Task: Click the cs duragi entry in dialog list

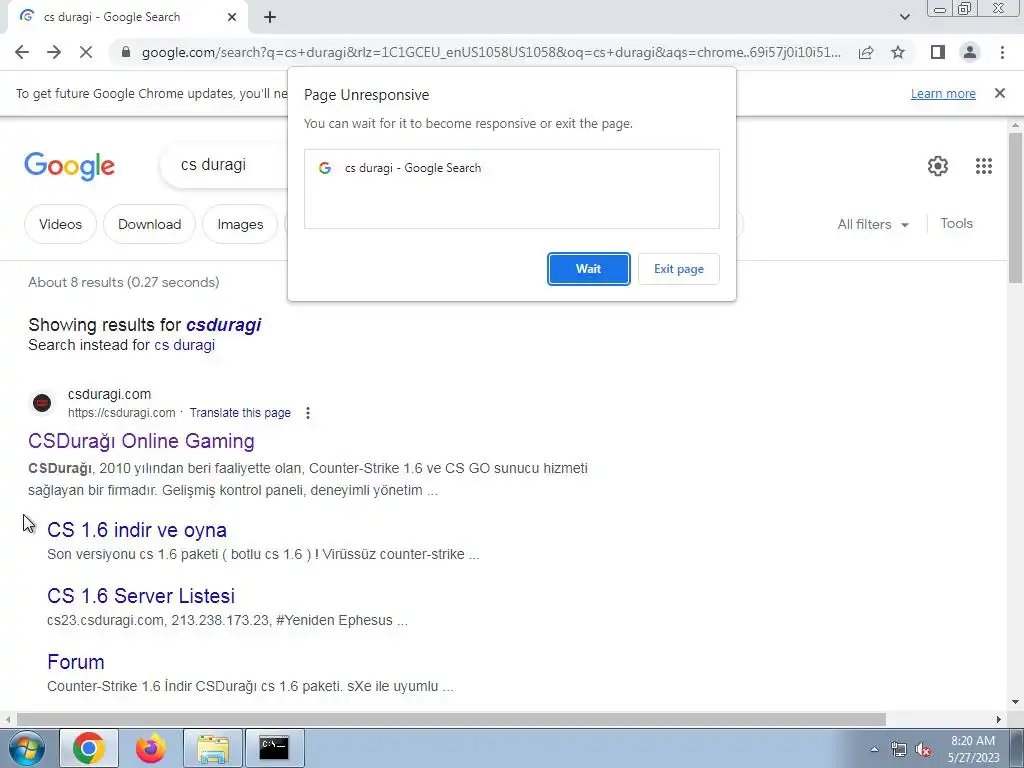Action: click(511, 168)
